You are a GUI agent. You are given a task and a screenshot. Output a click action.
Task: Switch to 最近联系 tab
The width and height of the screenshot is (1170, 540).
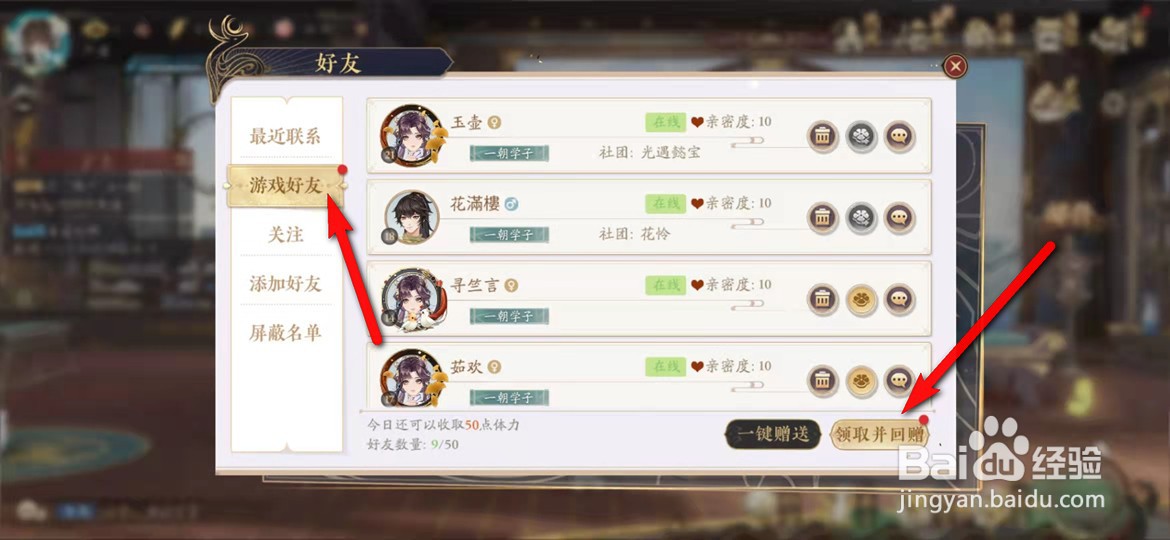pos(284,136)
